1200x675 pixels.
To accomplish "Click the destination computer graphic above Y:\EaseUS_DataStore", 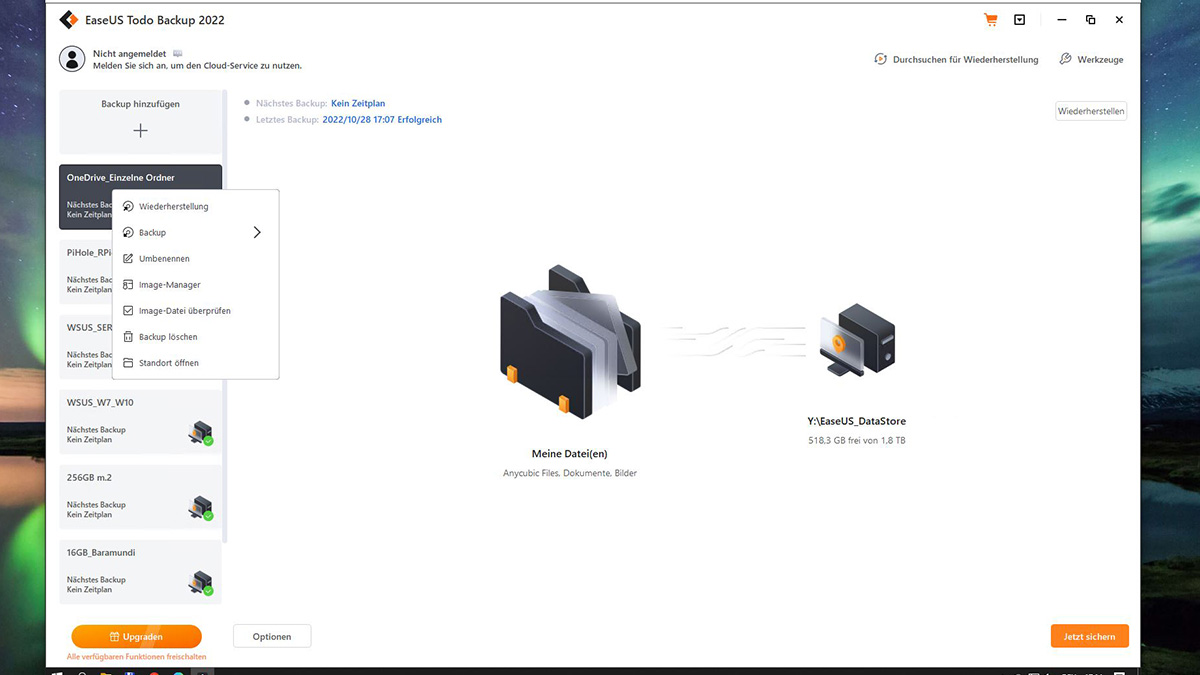I will 858,340.
